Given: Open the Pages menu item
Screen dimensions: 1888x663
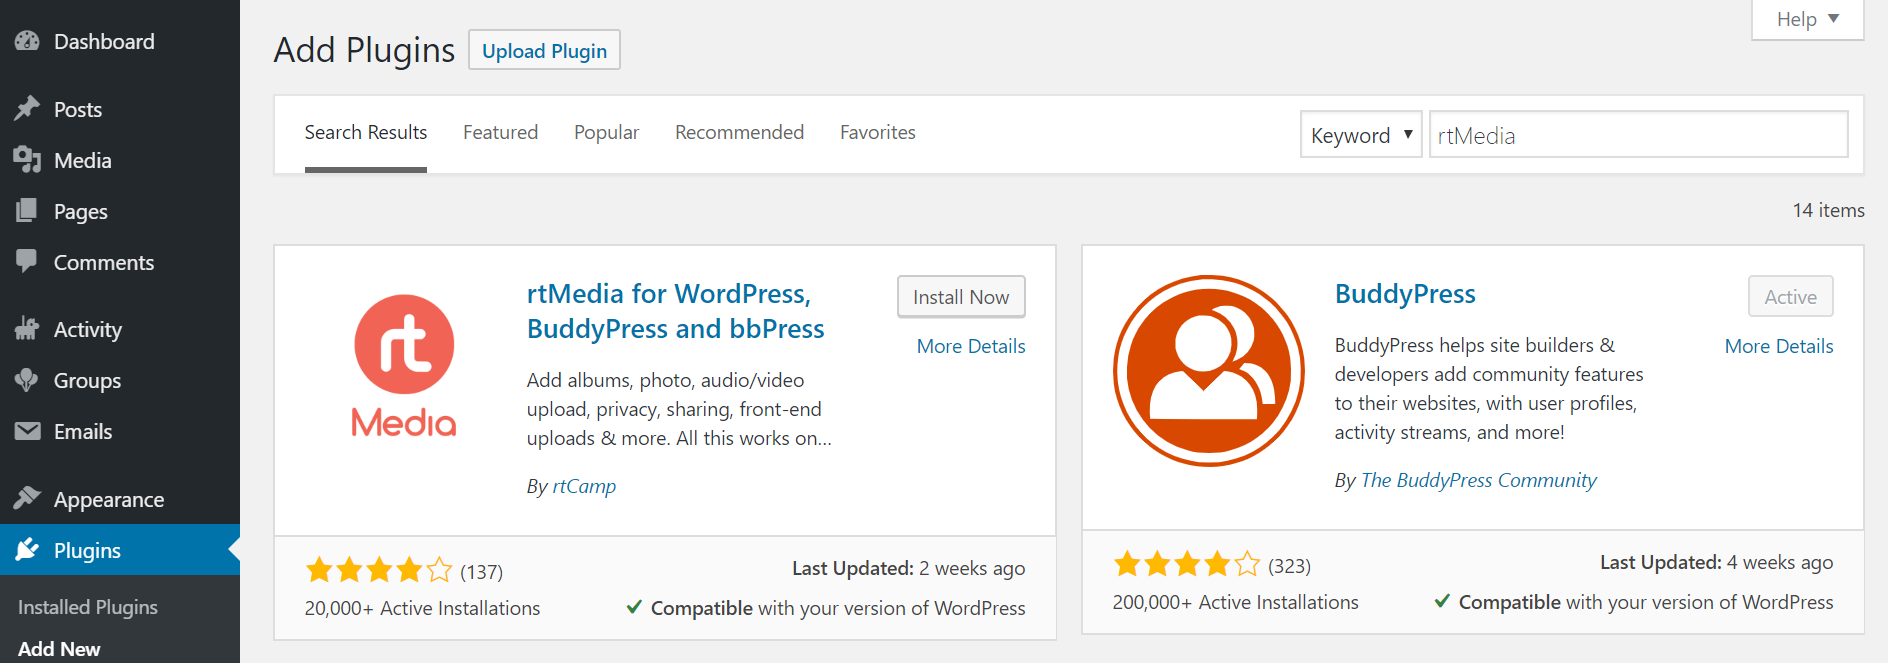Looking at the screenshot, I should tap(120, 211).
